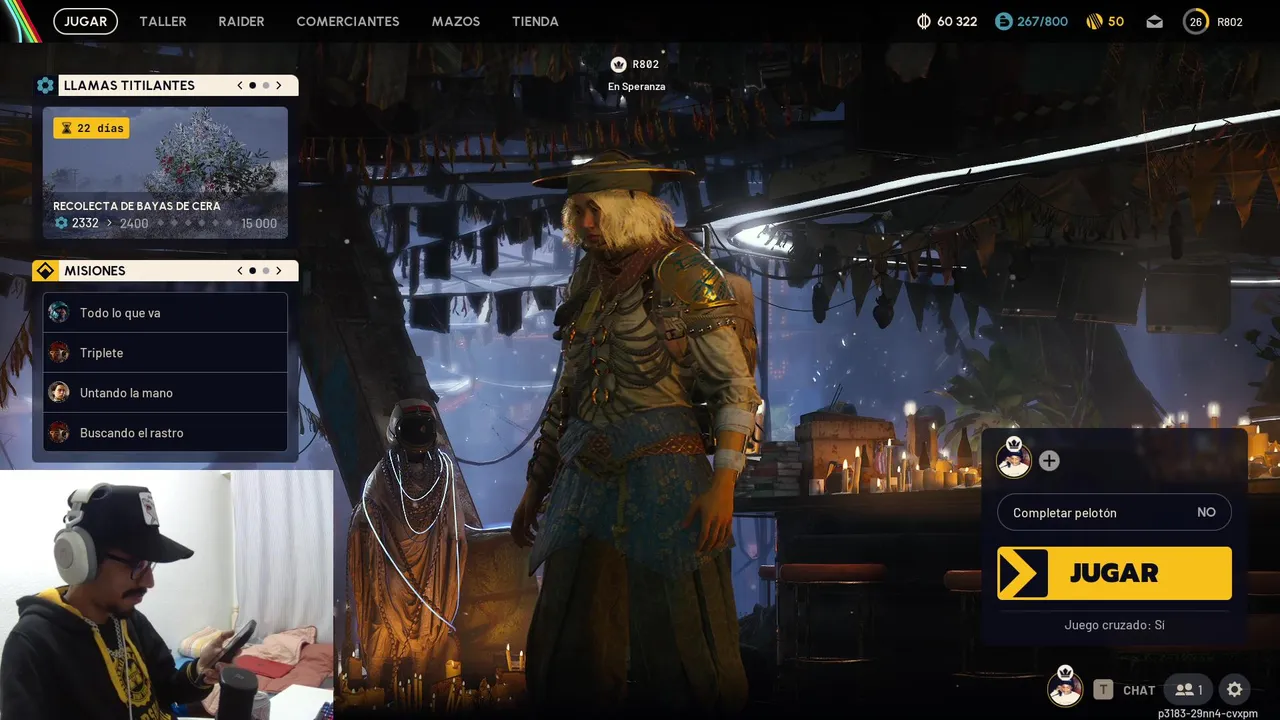
Task: Click the En Speranza status text
Action: (636, 87)
